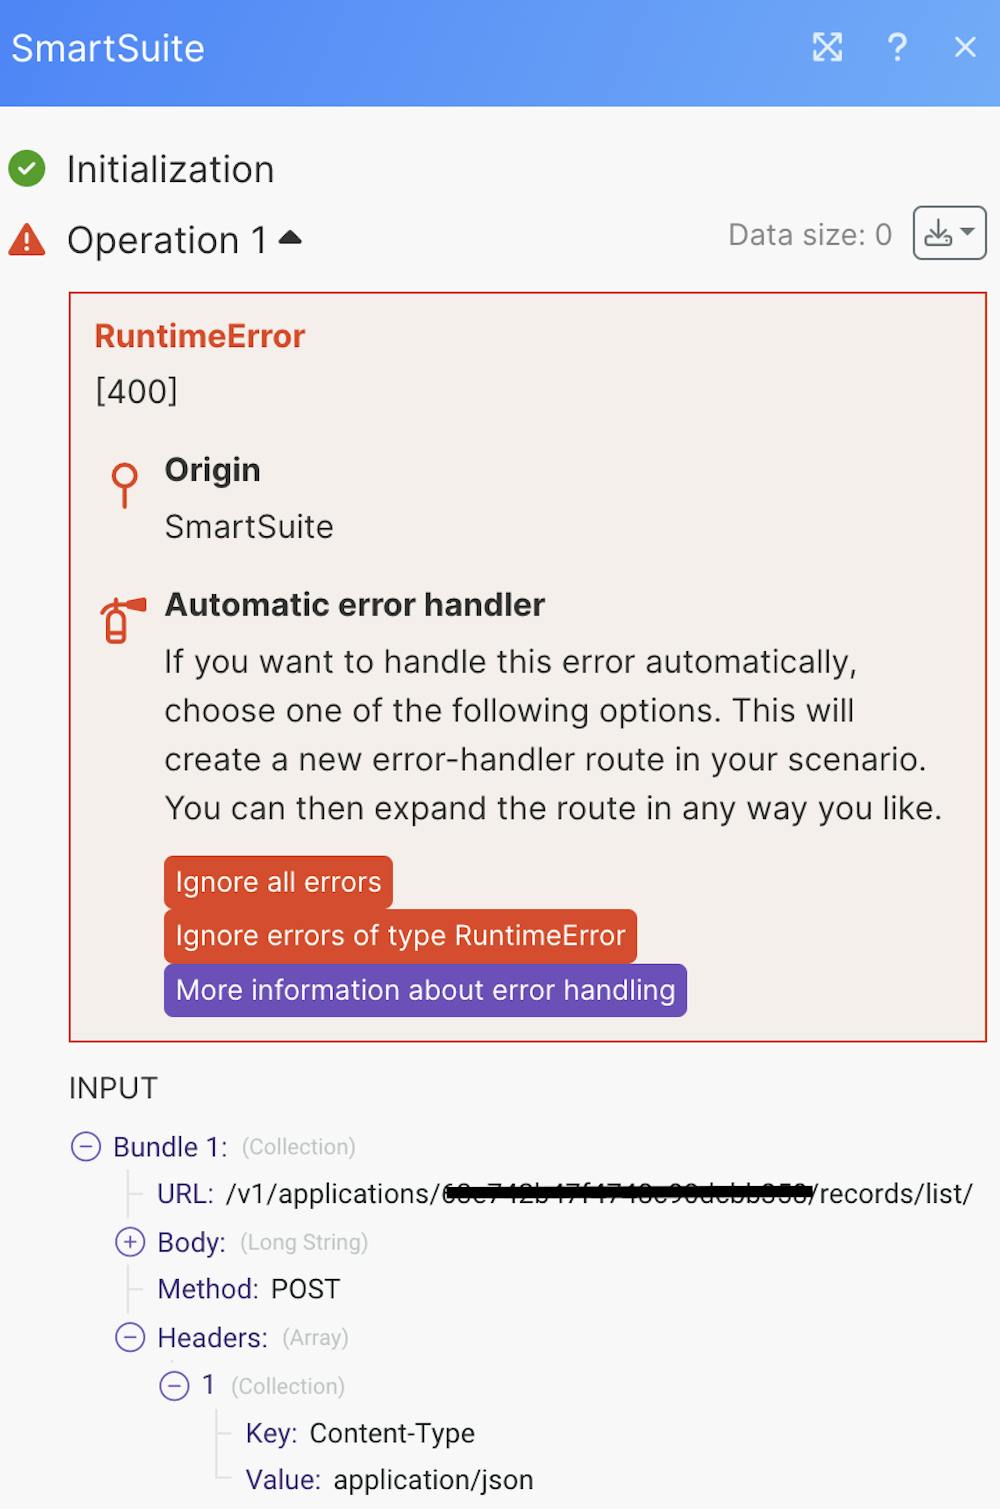This screenshot has width=1000, height=1509.
Task: Select the URL value text
Action: [598, 1193]
